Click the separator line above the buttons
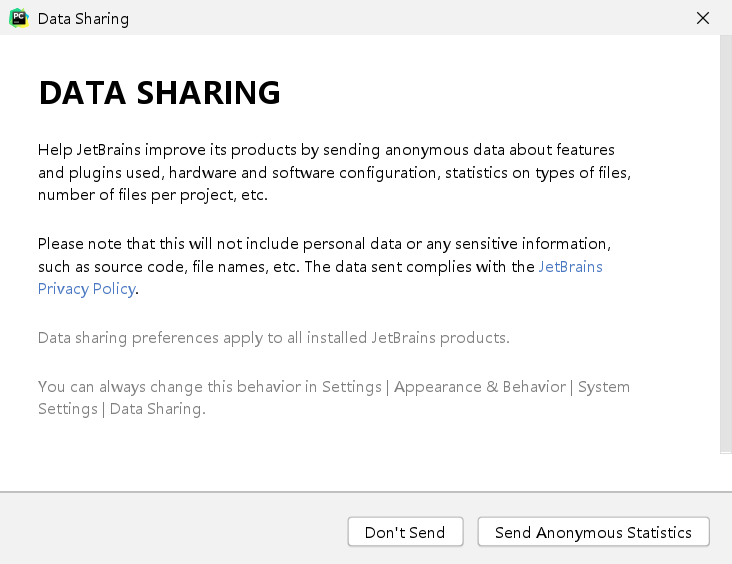This screenshot has height=564, width=732. (366, 492)
